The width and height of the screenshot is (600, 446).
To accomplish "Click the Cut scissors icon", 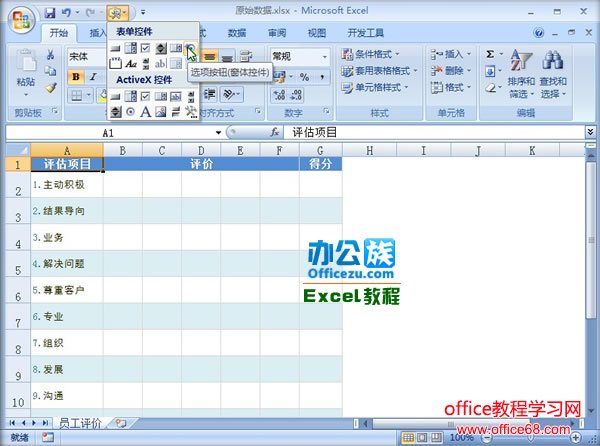I will [50, 55].
